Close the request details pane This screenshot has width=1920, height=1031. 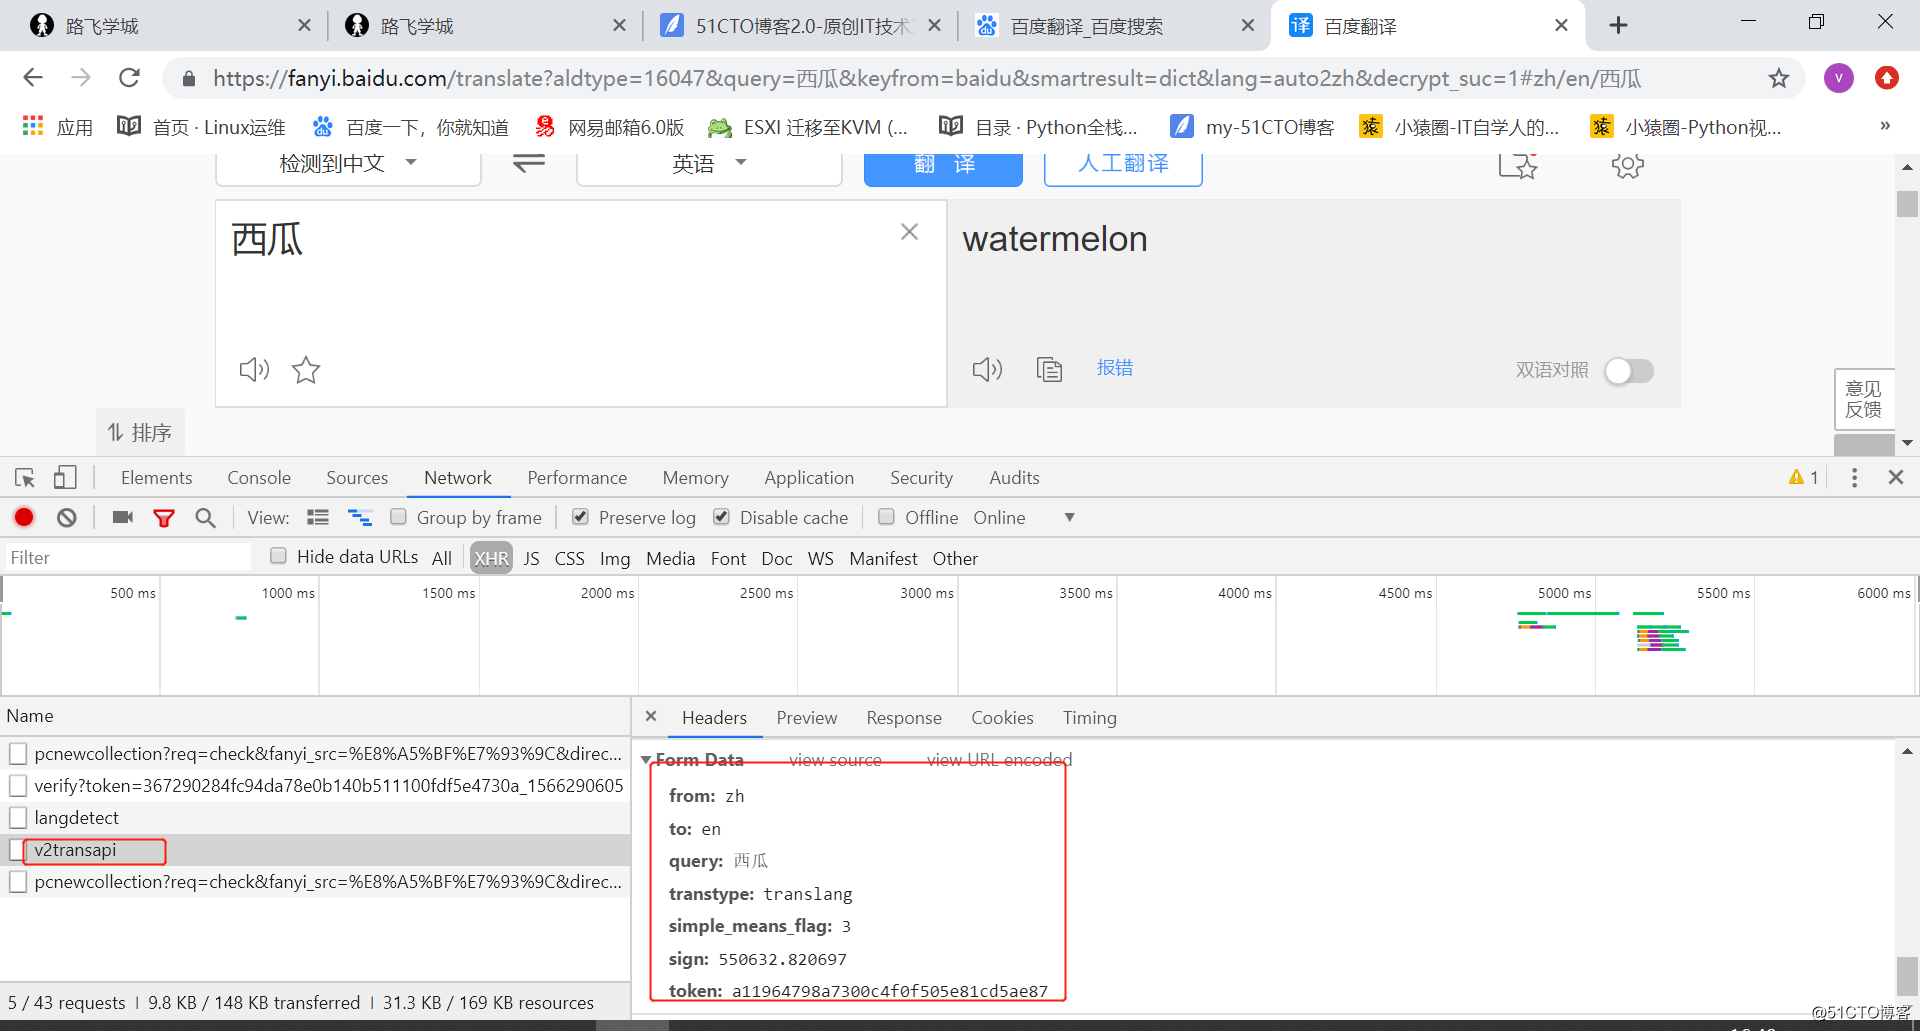[651, 716]
